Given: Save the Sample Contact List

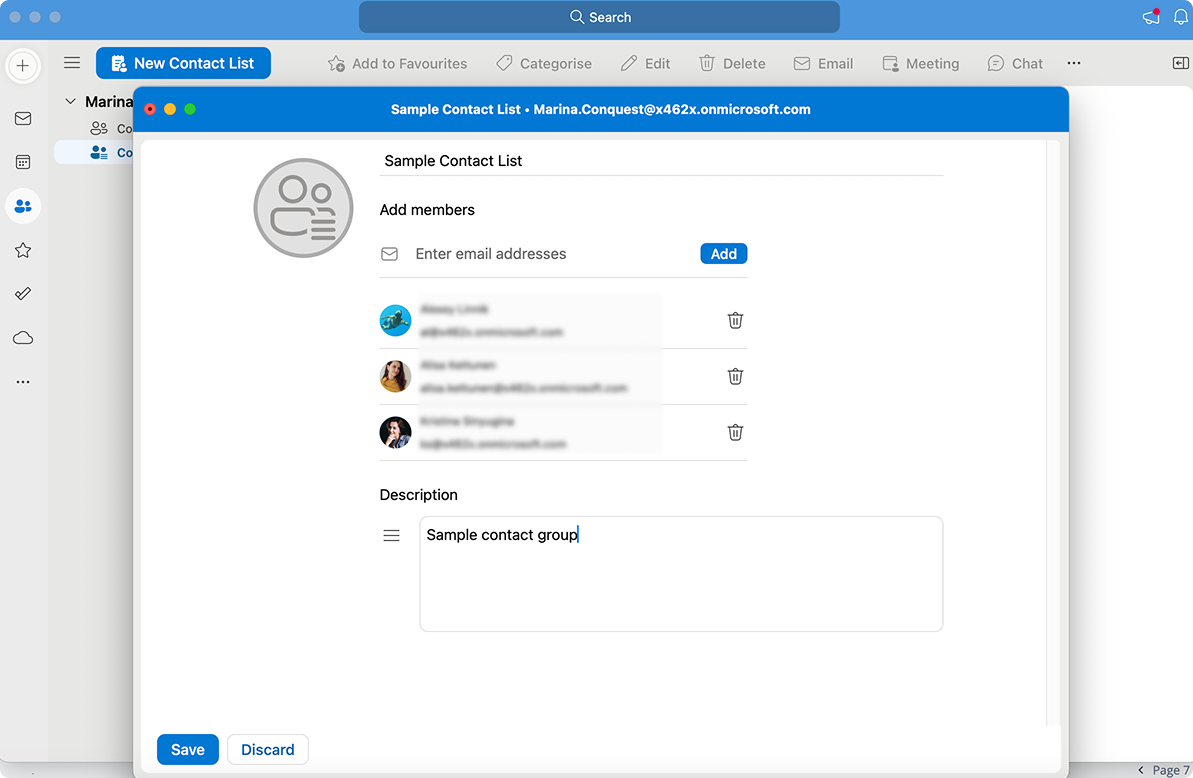Looking at the screenshot, I should (187, 749).
